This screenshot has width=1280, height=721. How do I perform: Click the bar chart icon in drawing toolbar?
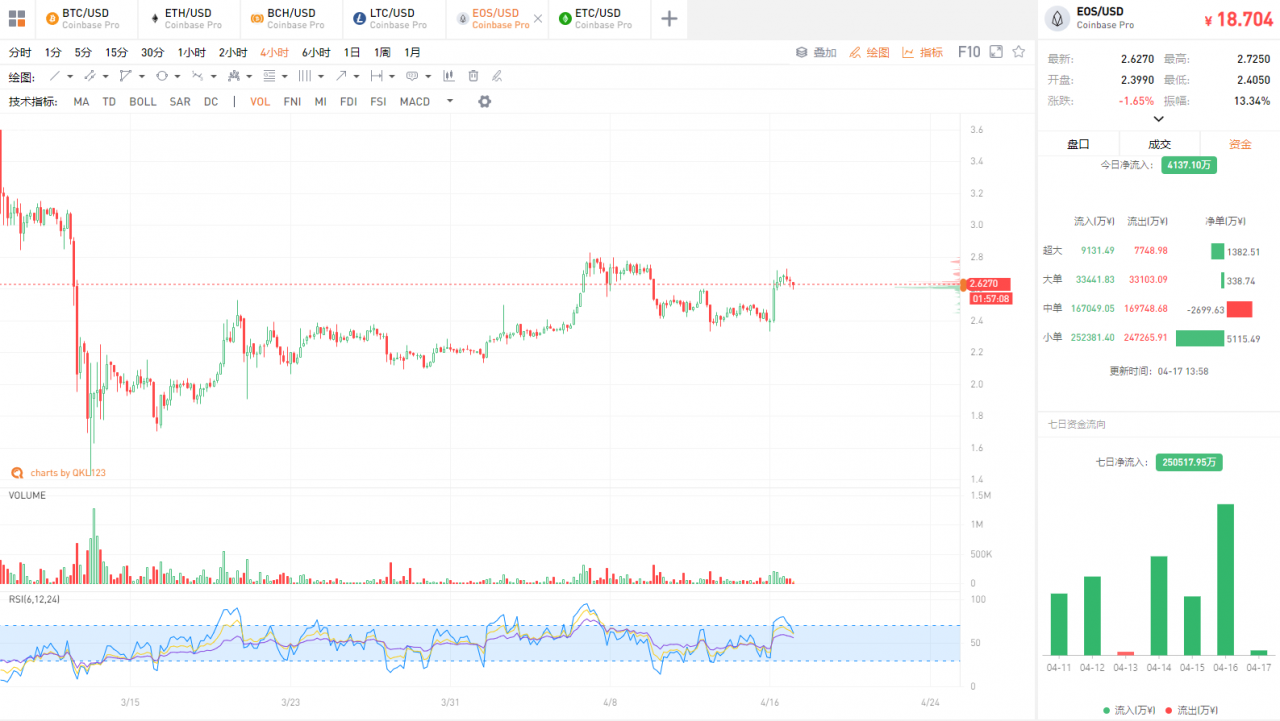tap(448, 76)
